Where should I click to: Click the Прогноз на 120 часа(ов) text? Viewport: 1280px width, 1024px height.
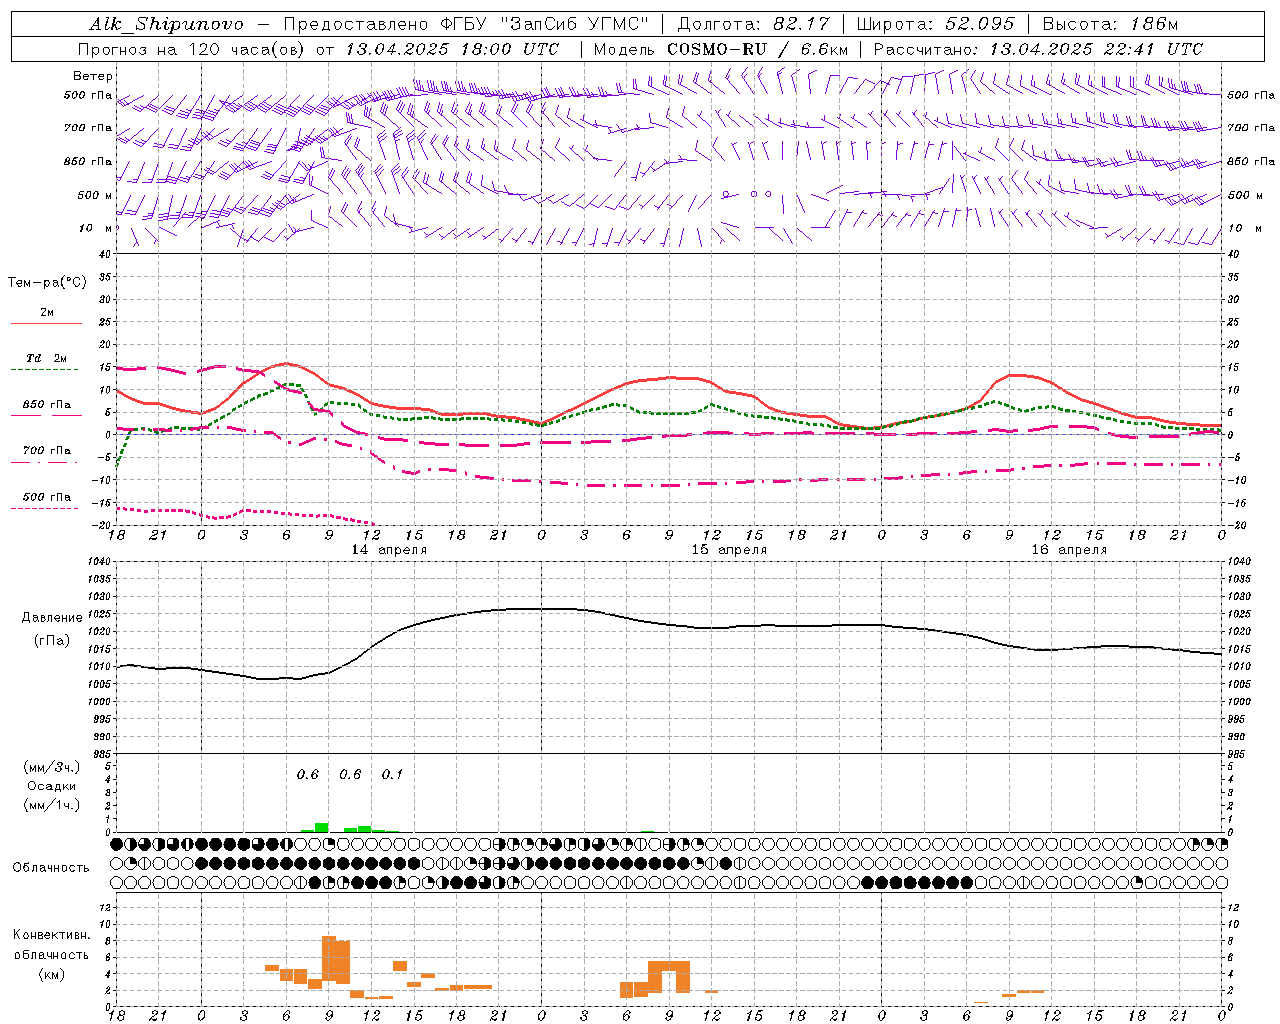tap(191, 49)
